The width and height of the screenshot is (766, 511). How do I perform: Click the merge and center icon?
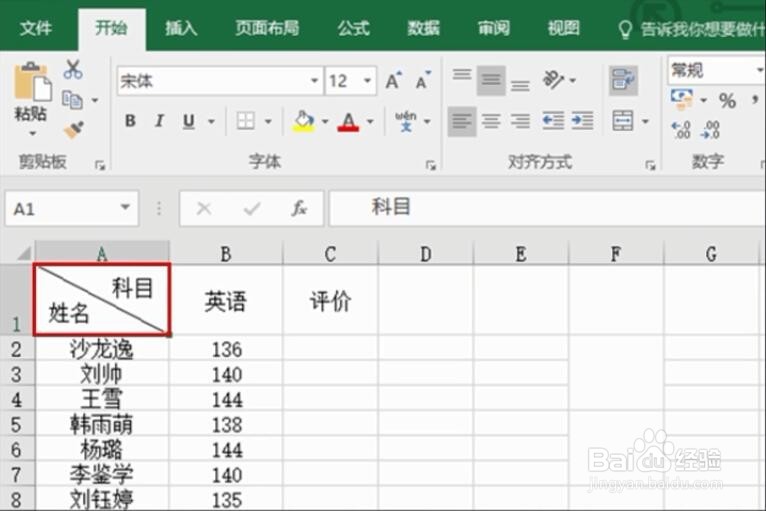point(623,121)
